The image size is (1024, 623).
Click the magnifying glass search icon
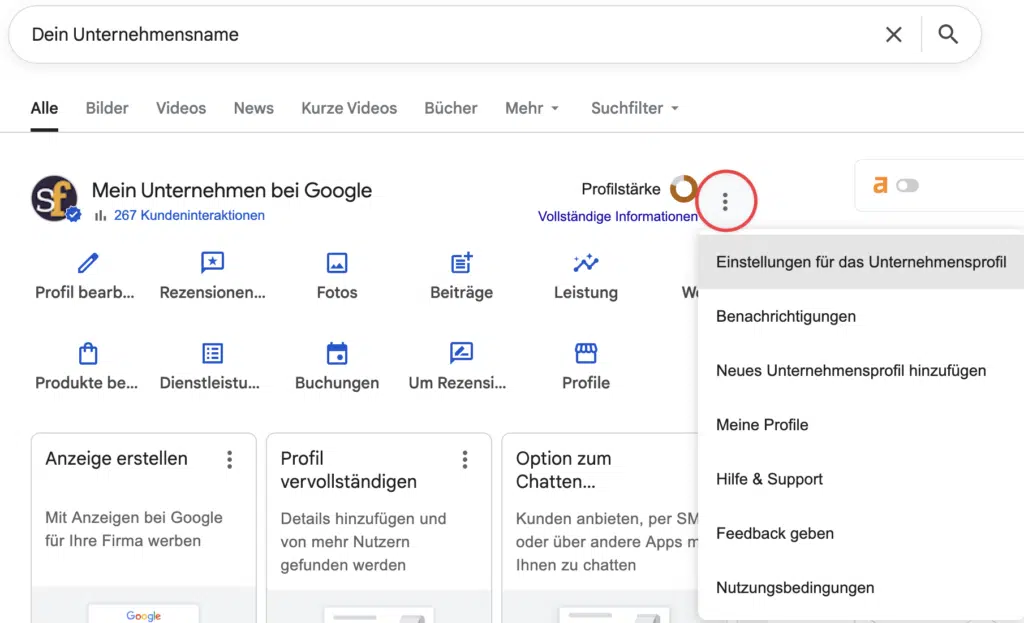[x=948, y=34]
